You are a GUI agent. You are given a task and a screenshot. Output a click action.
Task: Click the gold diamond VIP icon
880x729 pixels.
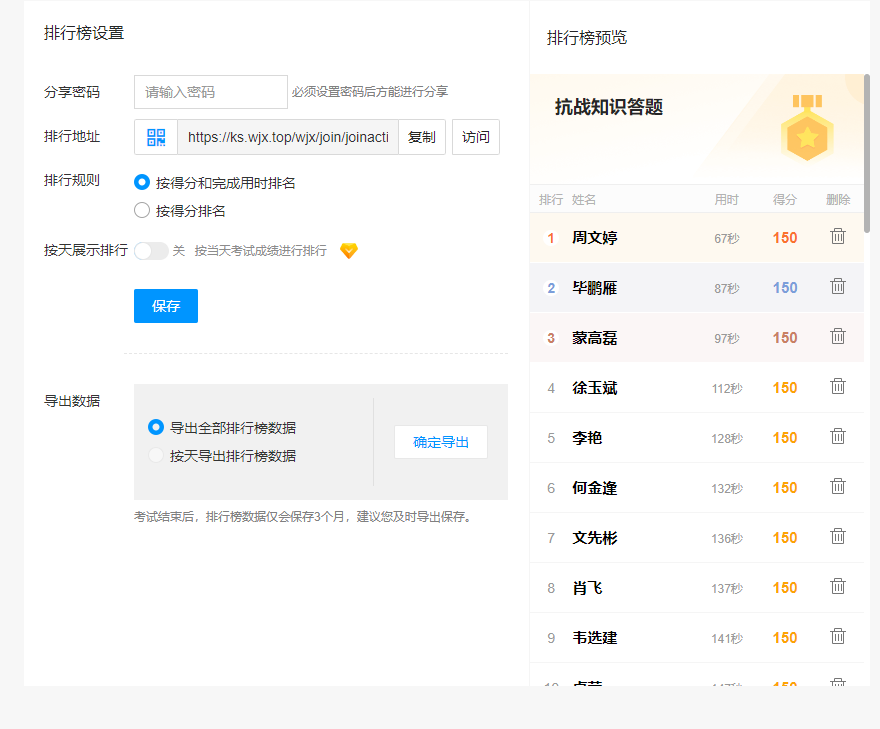(348, 251)
